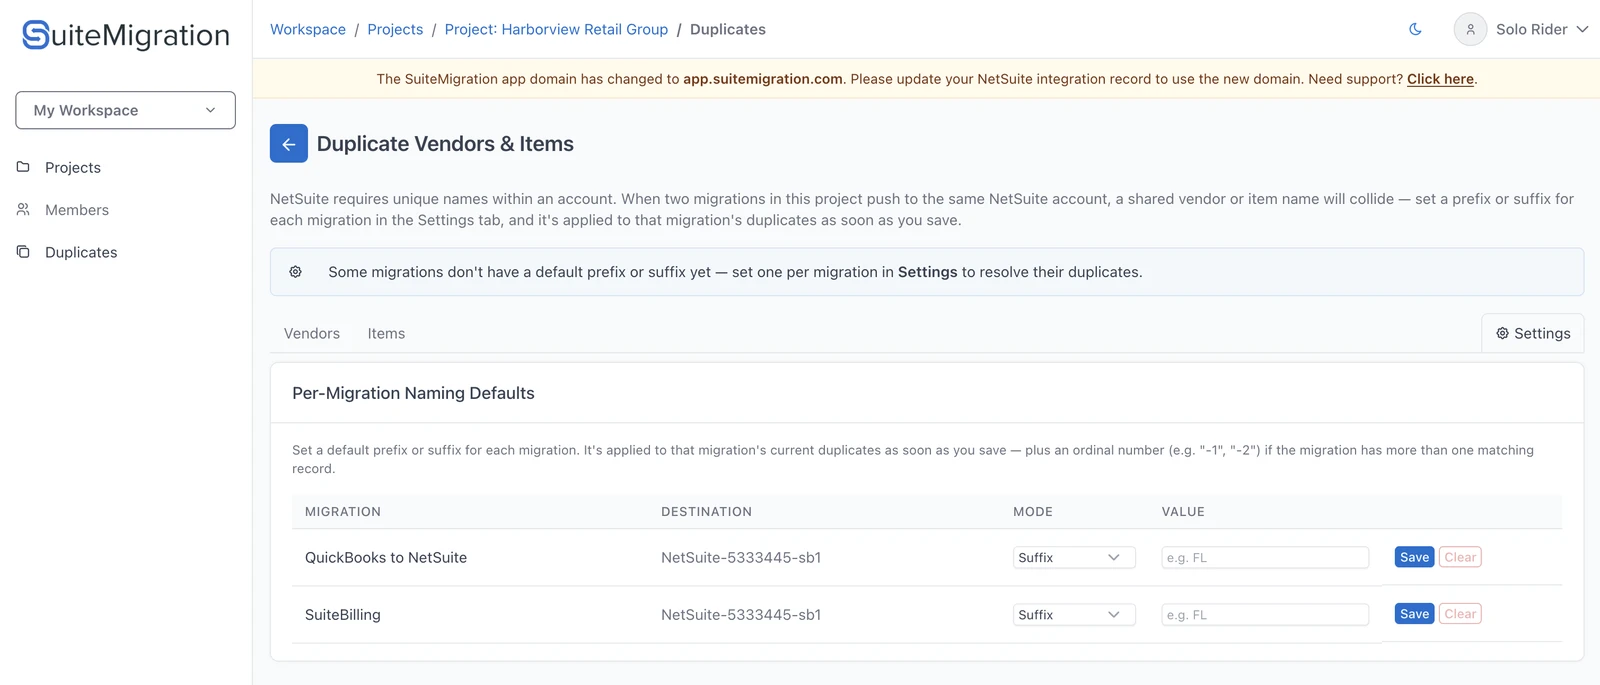Image resolution: width=1600 pixels, height=685 pixels.
Task: Focus Value field for QuickBooks to NetSuite
Action: tap(1265, 557)
